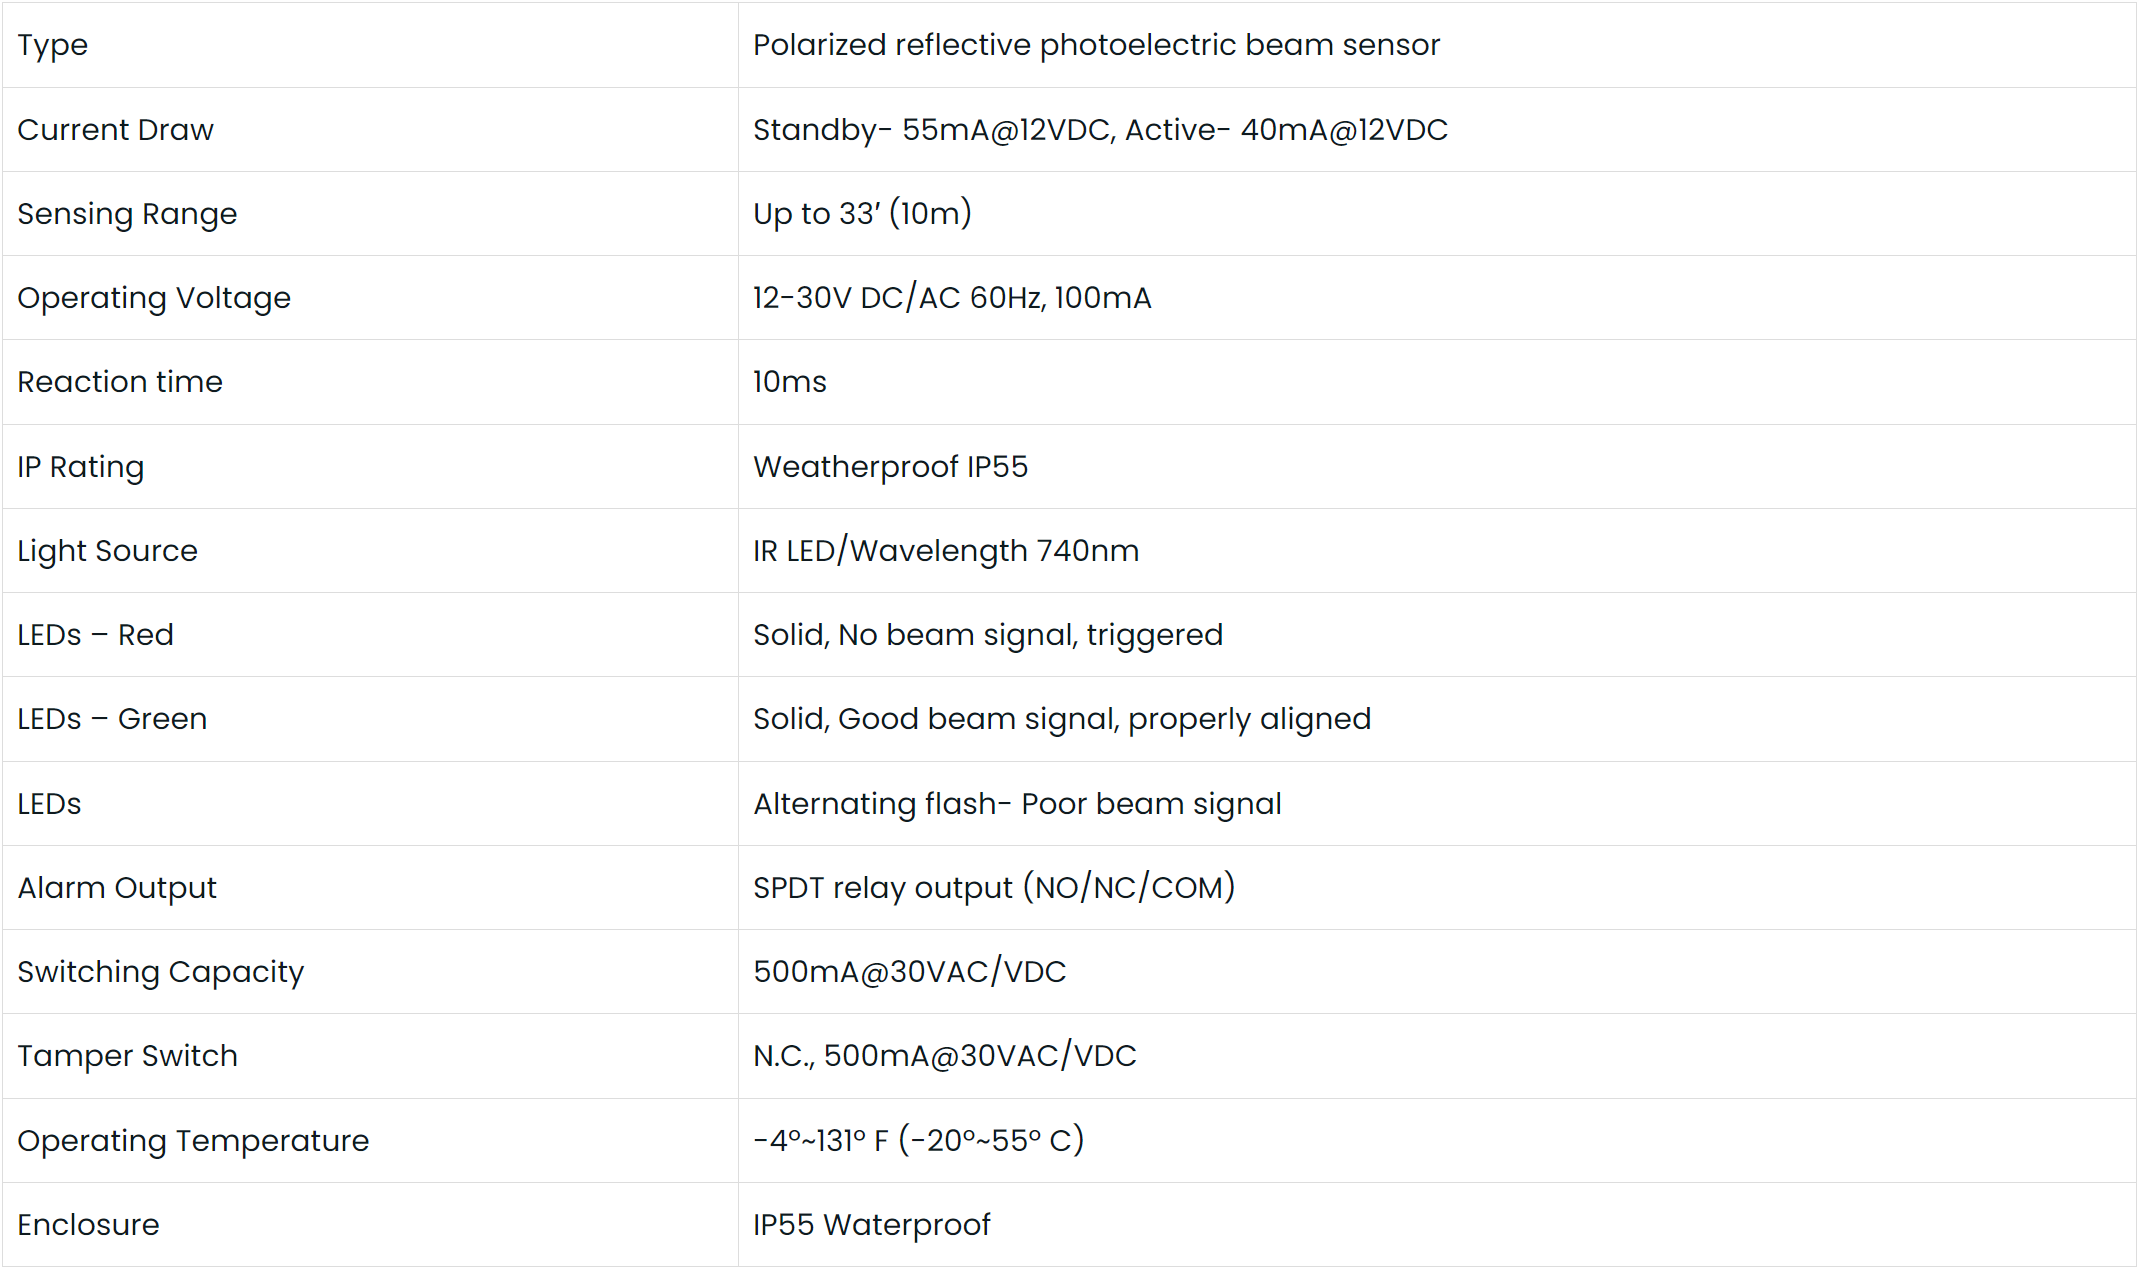The height and width of the screenshot is (1269, 2139).
Task: Select the 'Up to 33' (10m)' value
Action: 862,214
